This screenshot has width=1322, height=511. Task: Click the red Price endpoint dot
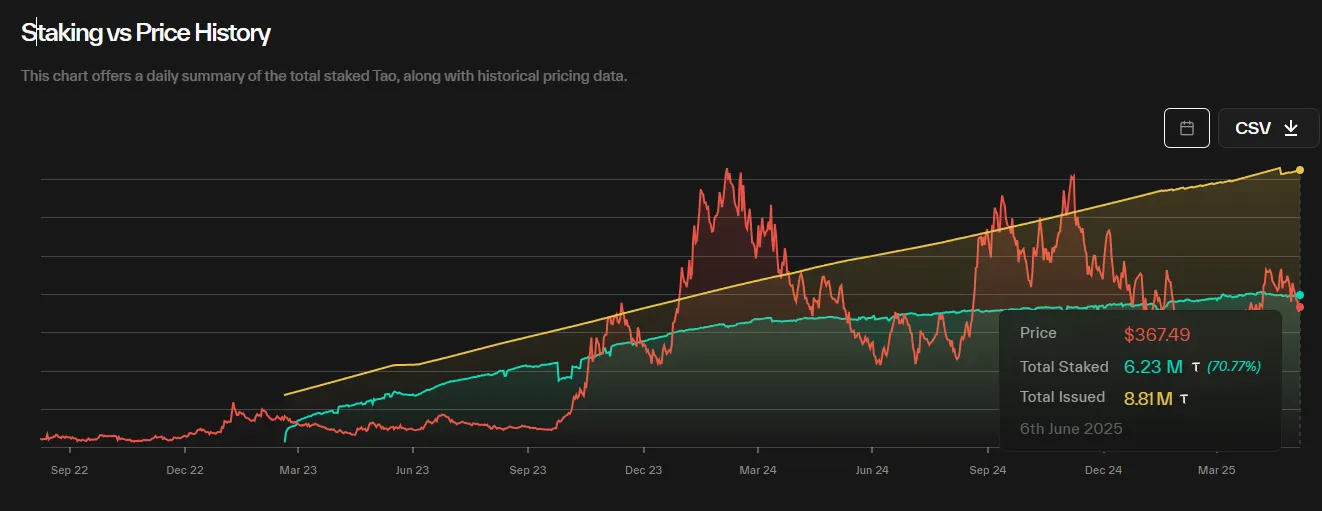click(1300, 307)
